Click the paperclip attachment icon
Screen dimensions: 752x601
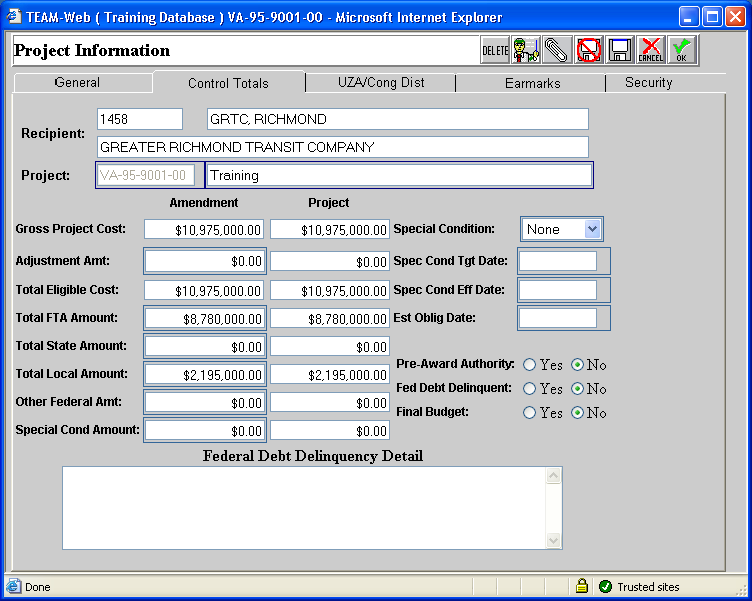coord(557,50)
